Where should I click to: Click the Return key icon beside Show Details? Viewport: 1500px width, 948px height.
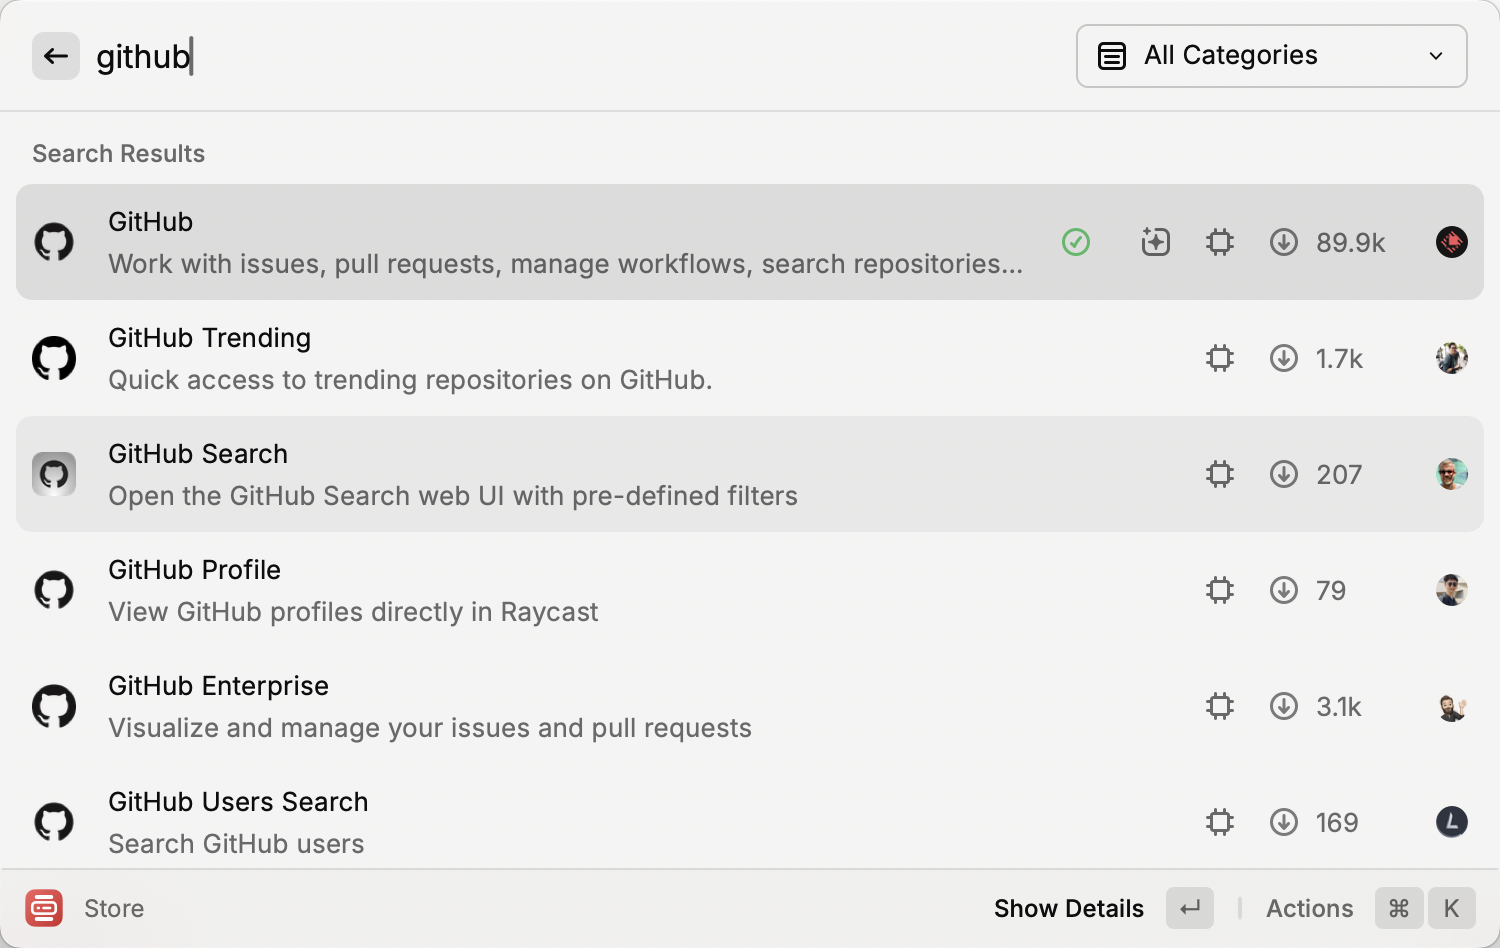[1190, 908]
